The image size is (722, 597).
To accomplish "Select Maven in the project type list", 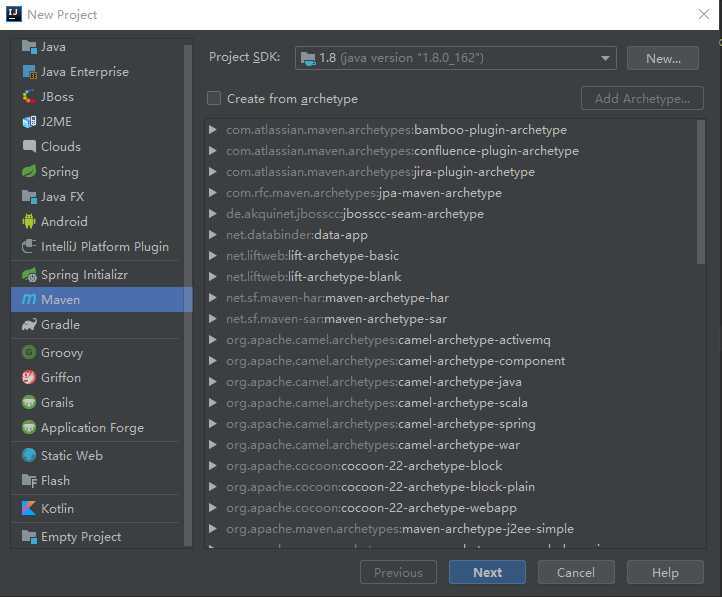I will click(101, 300).
